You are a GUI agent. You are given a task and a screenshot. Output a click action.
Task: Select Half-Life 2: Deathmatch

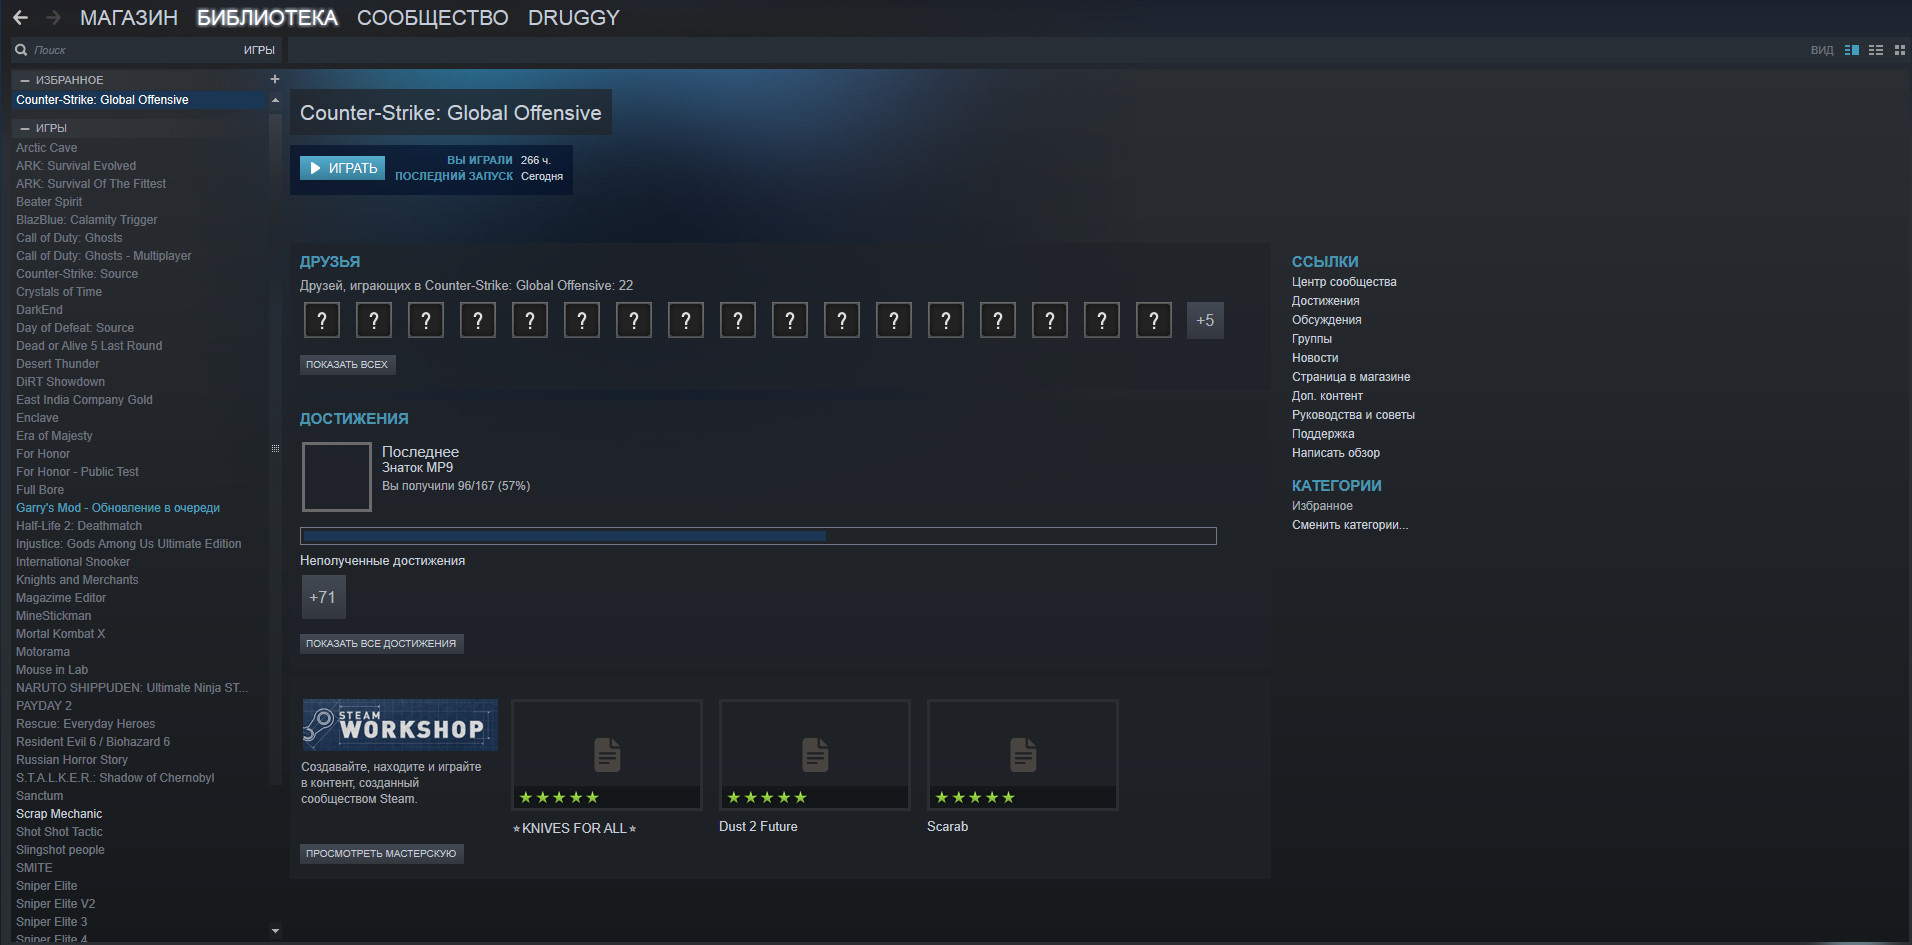(79, 526)
